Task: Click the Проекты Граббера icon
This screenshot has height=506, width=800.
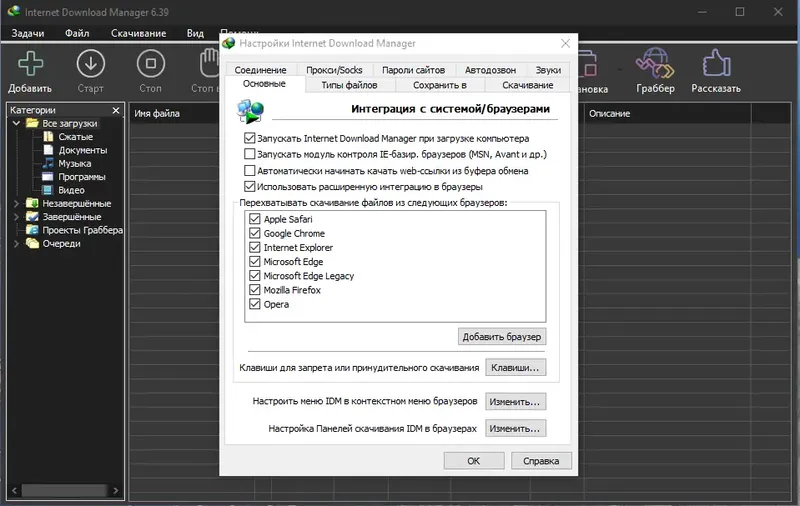Action: pos(32,230)
